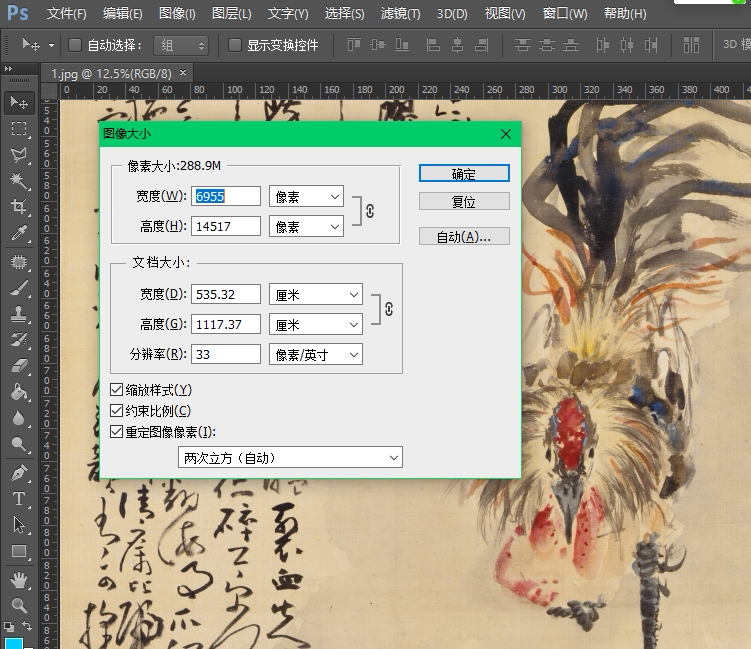Uncheck 约束比例 checkbox
Screen dimensions: 751x649
[116, 410]
